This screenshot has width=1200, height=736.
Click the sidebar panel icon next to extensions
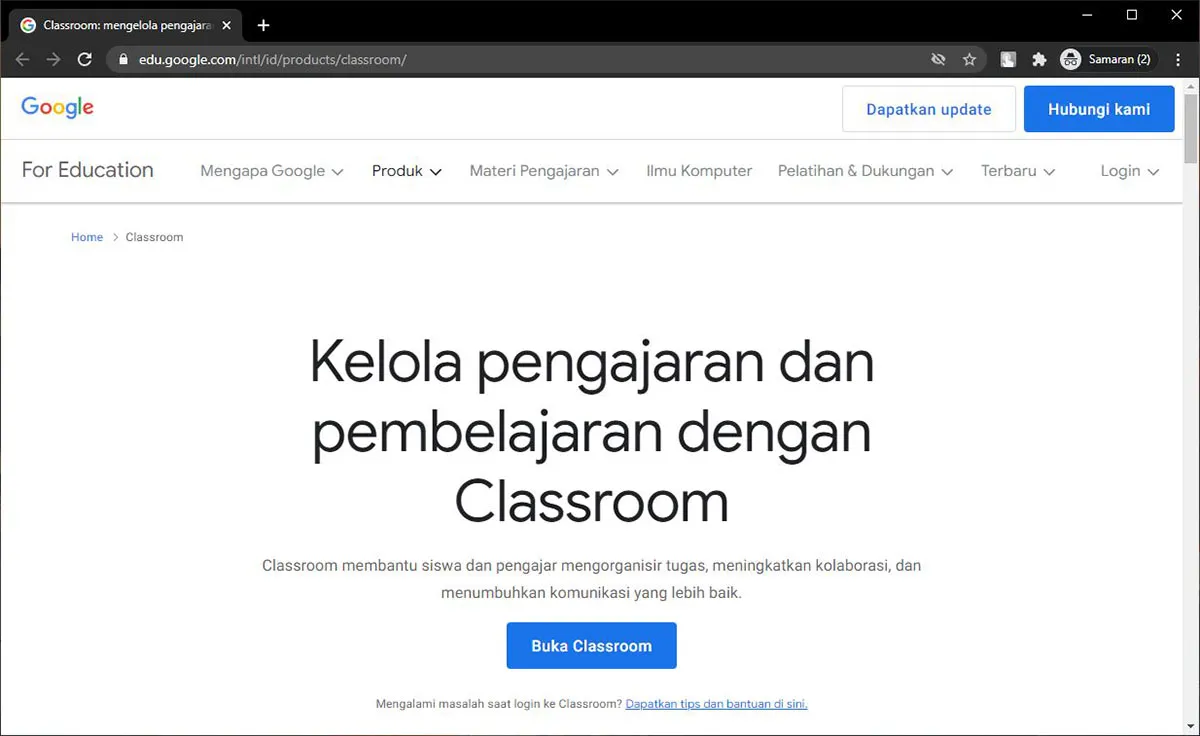click(x=1007, y=59)
